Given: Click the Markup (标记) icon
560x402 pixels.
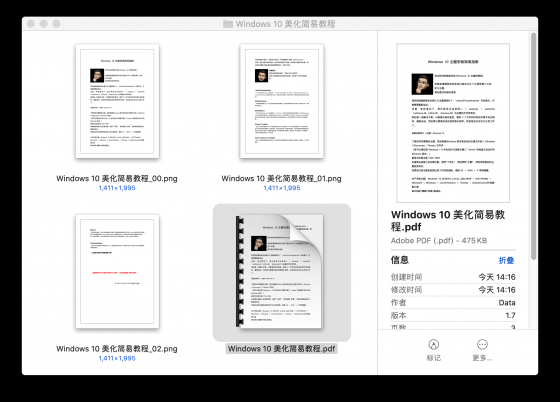Looking at the screenshot, I should (x=434, y=345).
